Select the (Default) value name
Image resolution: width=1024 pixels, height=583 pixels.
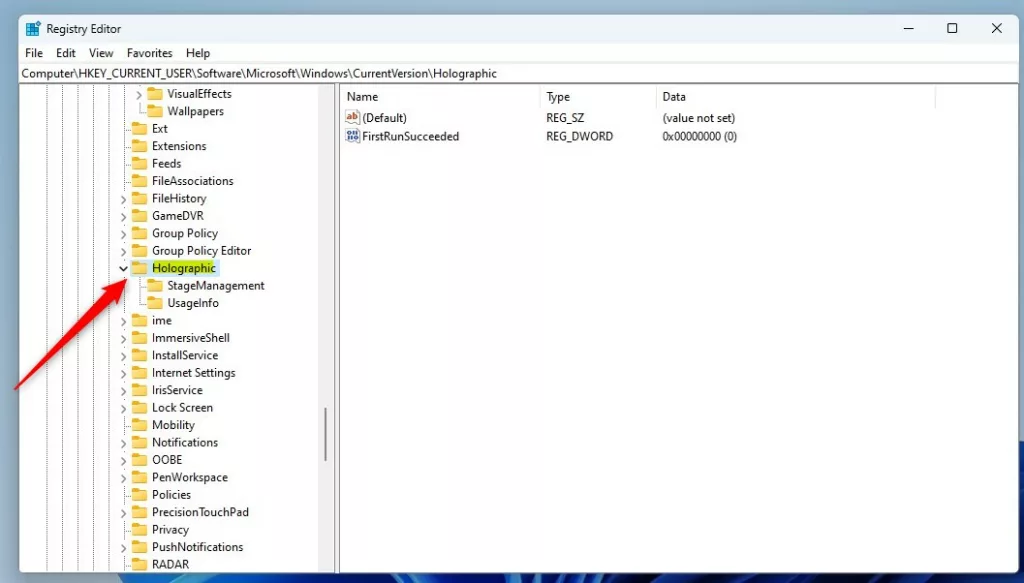click(x=385, y=118)
